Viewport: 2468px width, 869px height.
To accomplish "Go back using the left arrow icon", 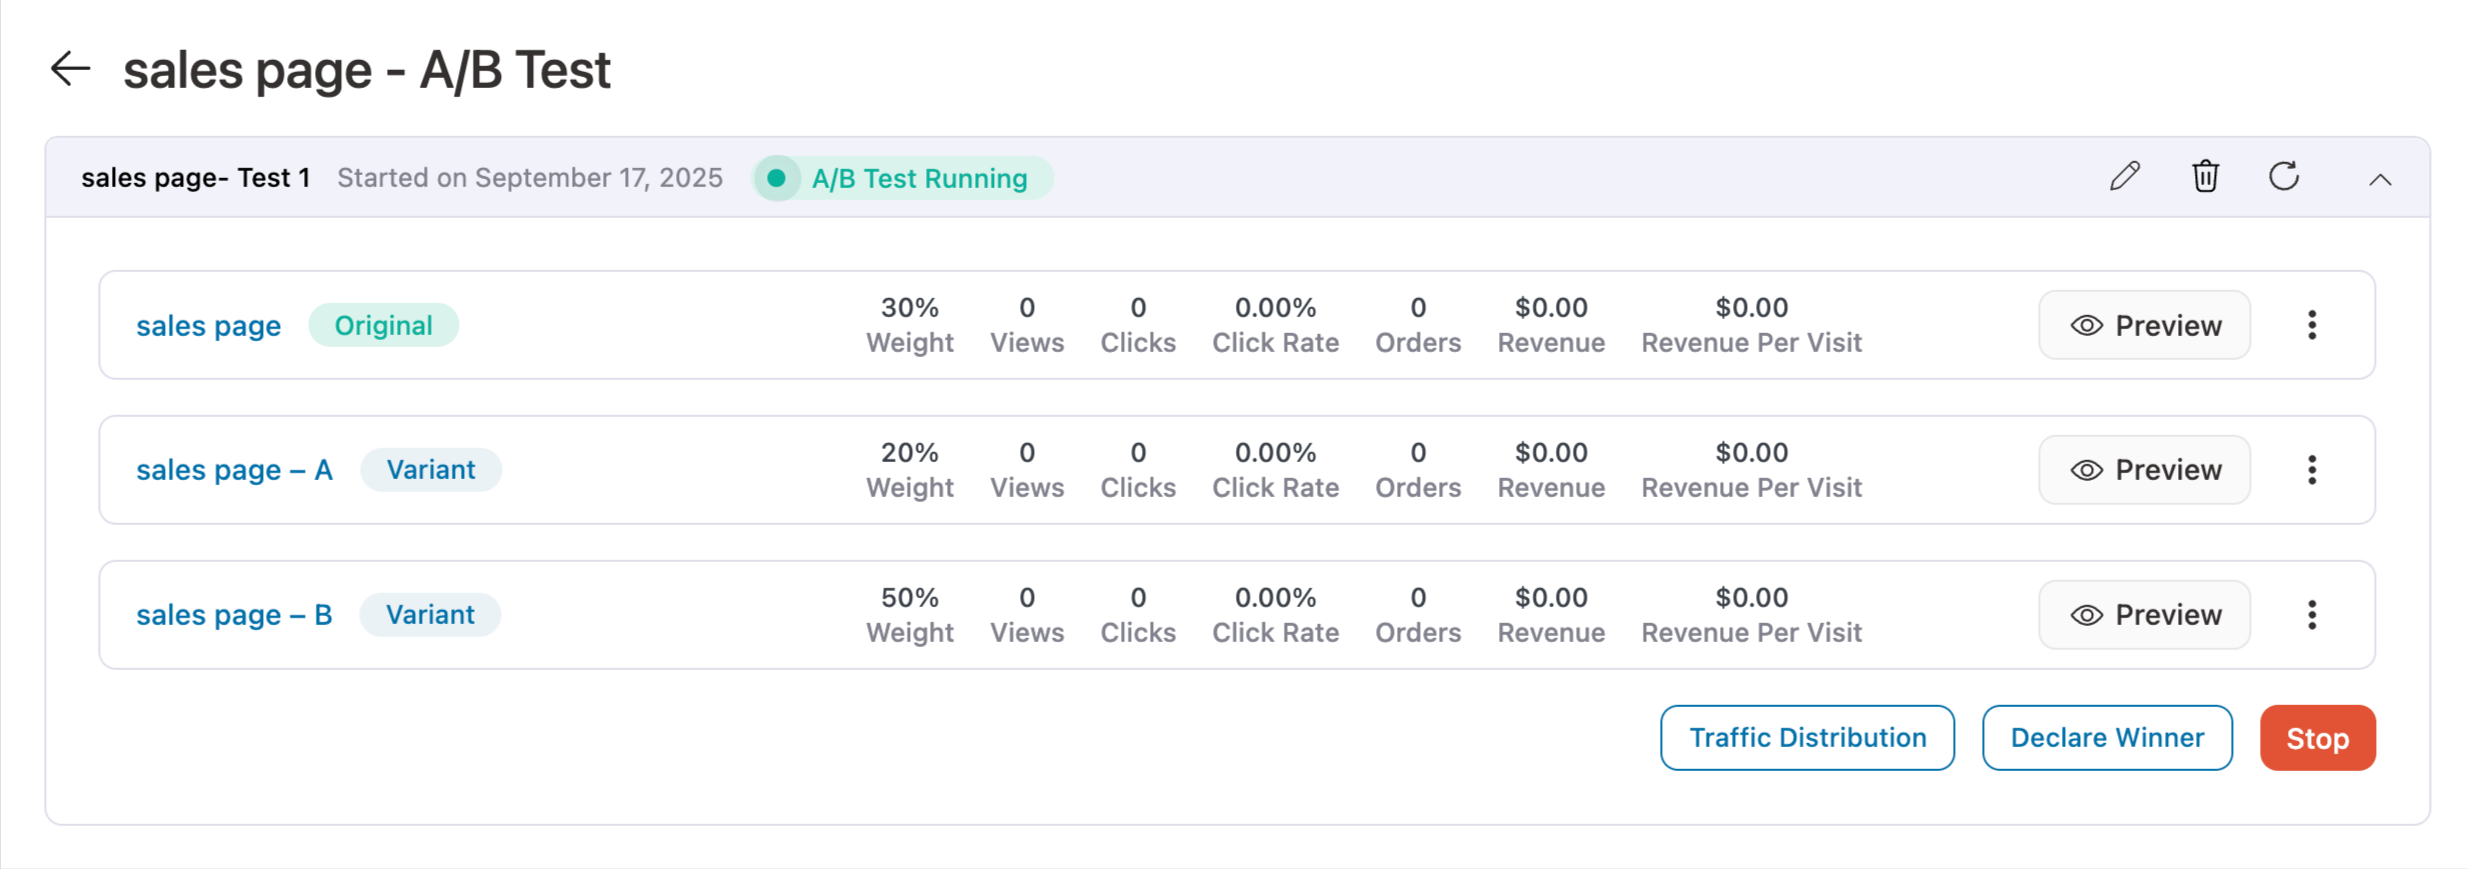I will pos(71,69).
